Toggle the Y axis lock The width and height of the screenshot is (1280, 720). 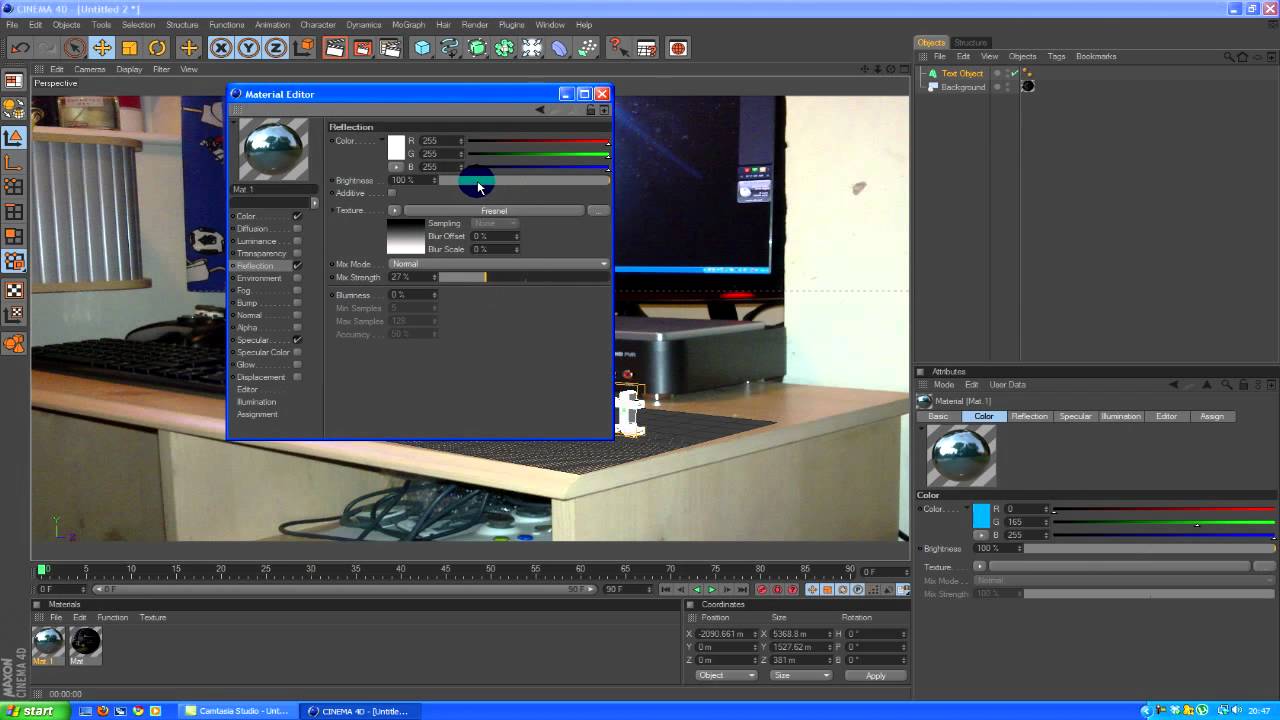[248, 48]
